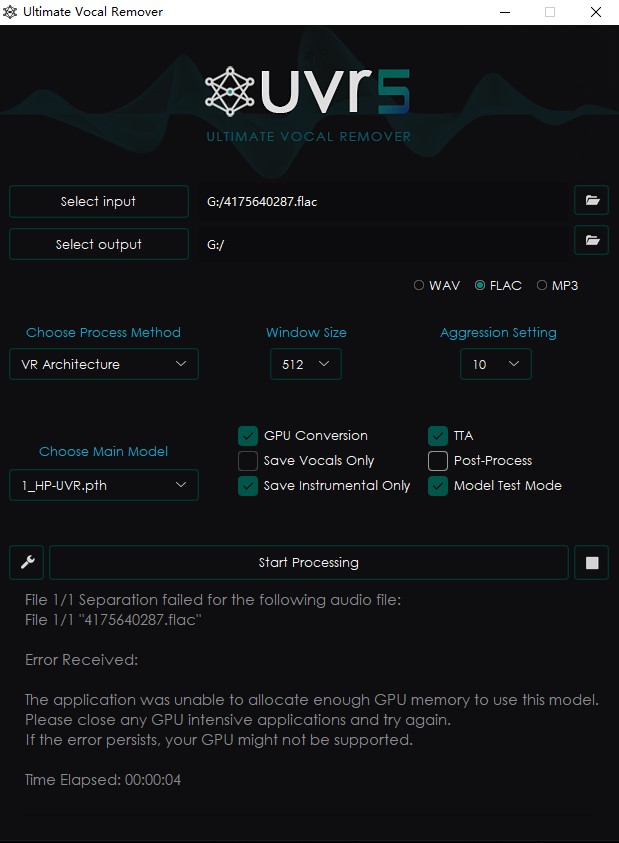Select the MP3 output format

point(540,285)
